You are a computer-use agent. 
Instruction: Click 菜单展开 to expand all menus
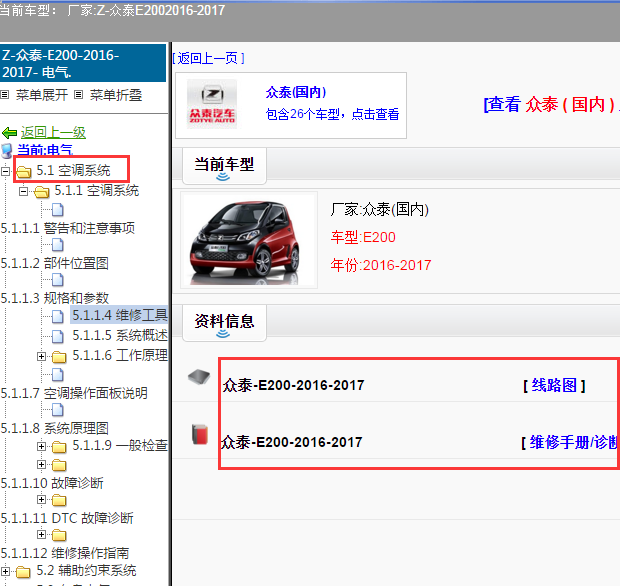42,95
